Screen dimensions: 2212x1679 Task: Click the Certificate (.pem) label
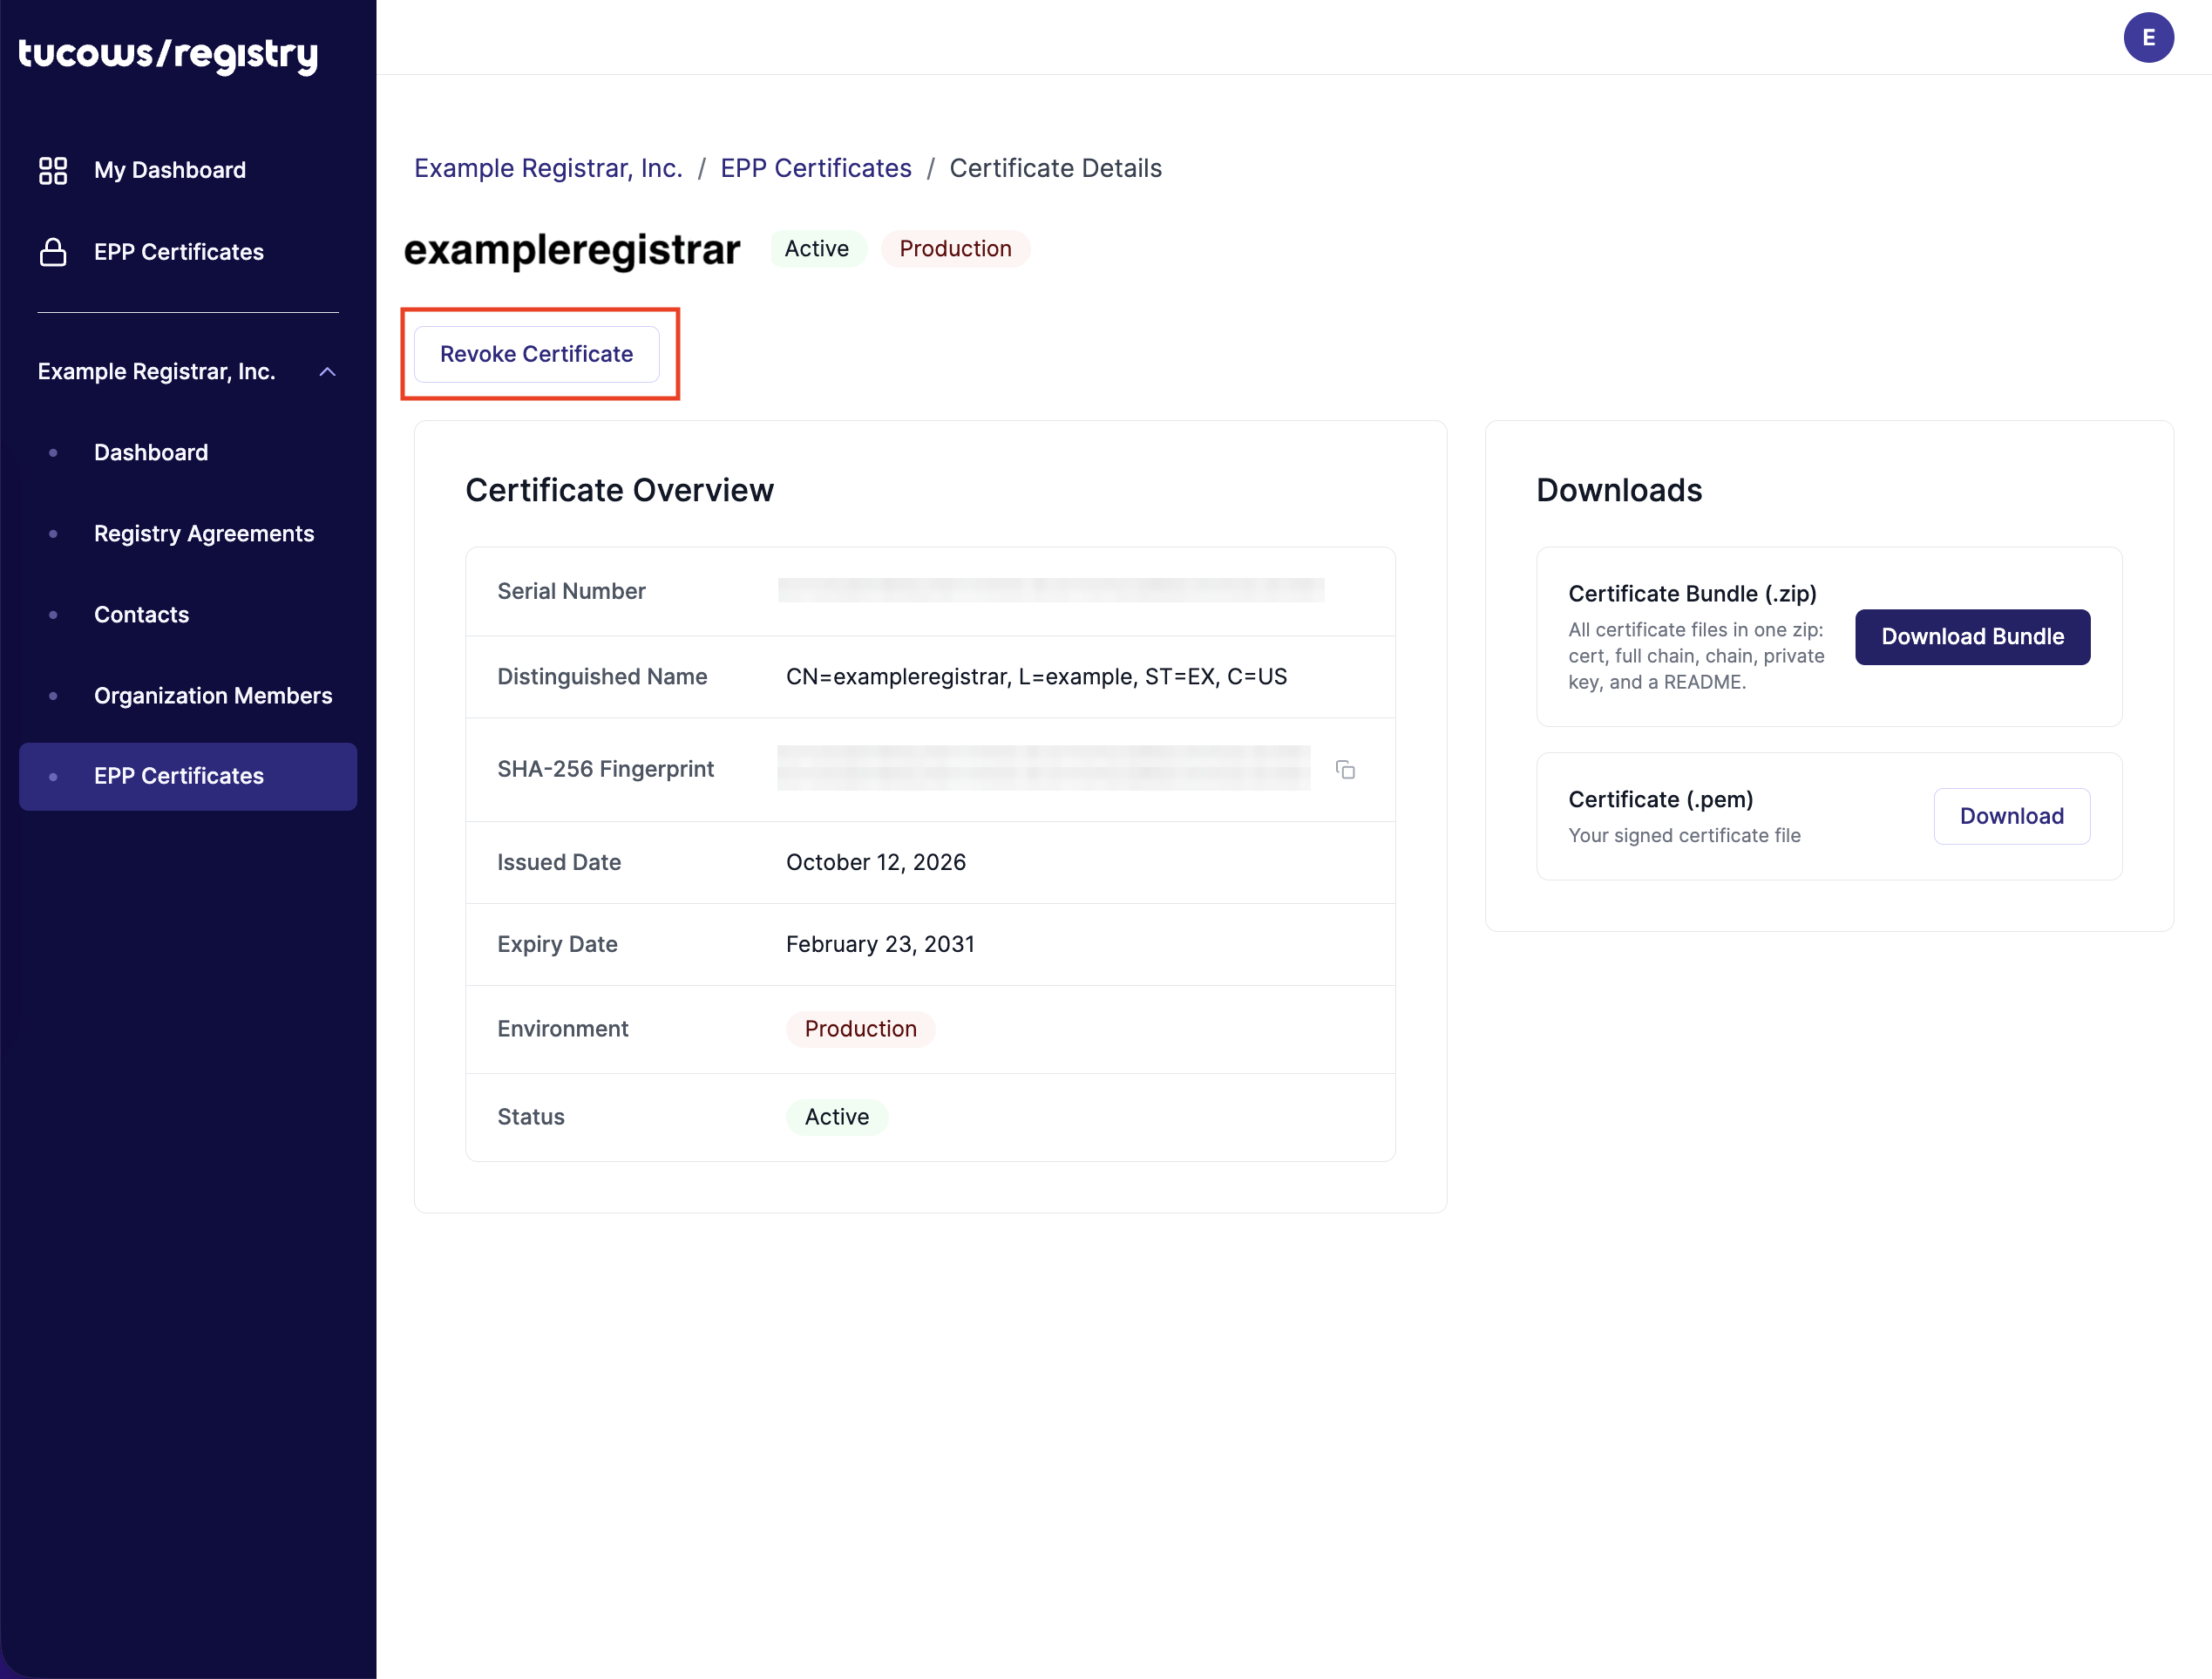1660,799
